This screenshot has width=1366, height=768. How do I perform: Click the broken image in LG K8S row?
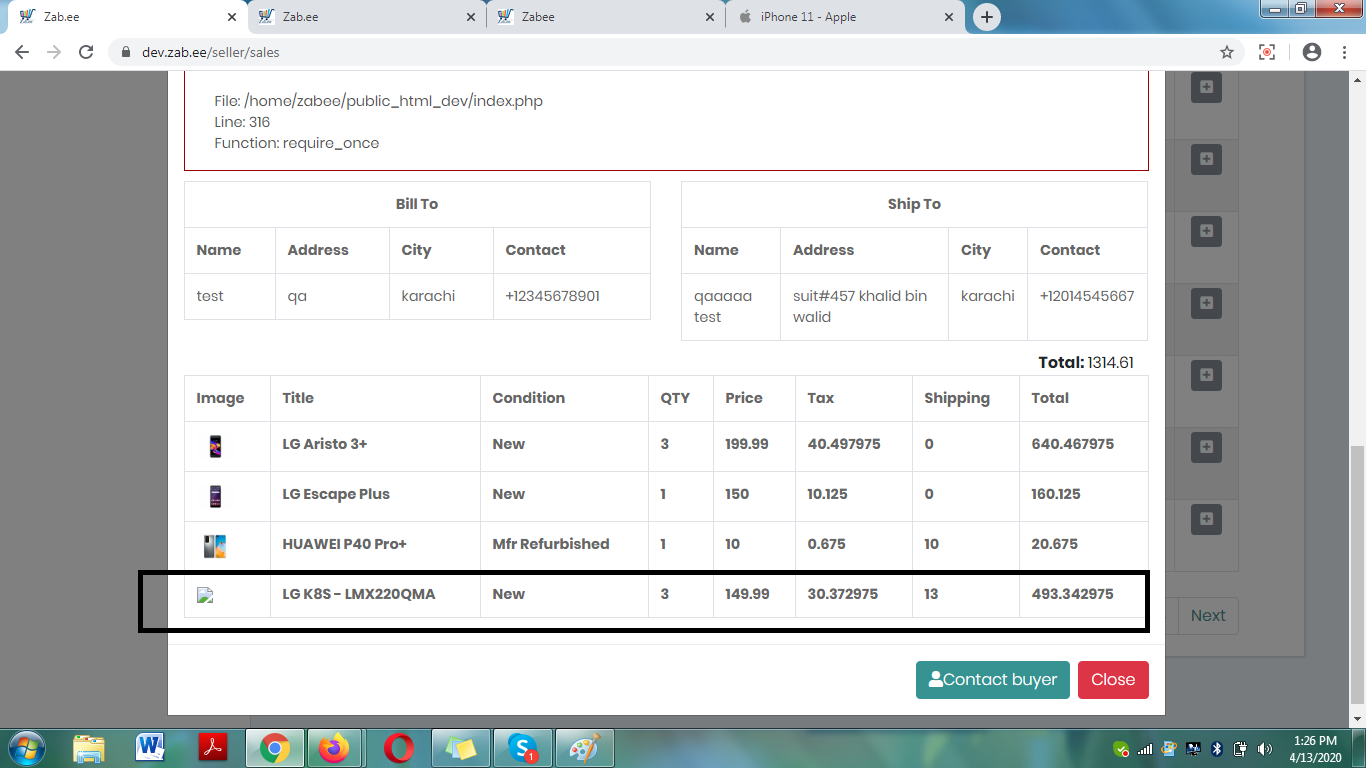205,595
